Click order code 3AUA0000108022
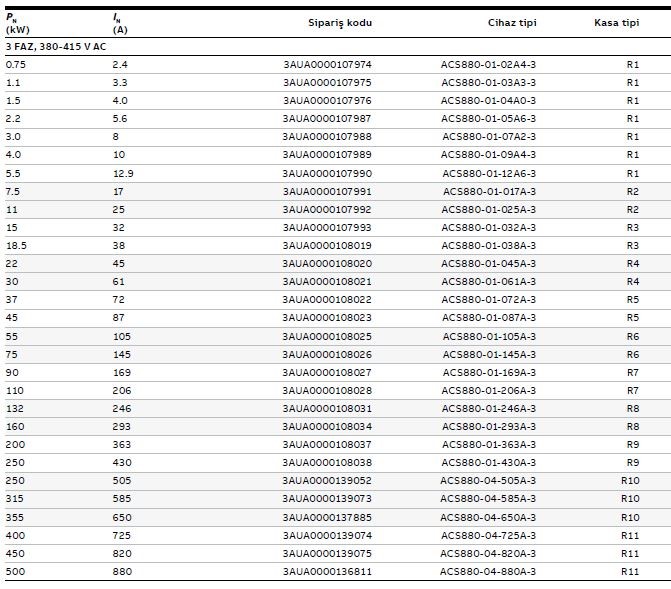671x589 pixels. point(327,299)
